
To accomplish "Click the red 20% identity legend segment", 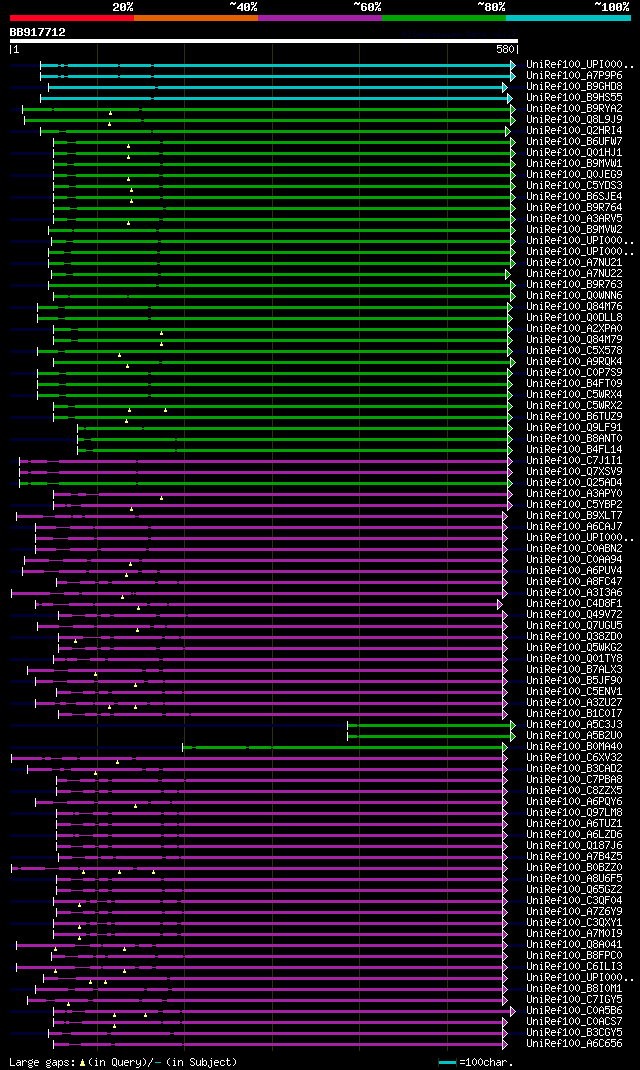I will pyautogui.click(x=72, y=17).
